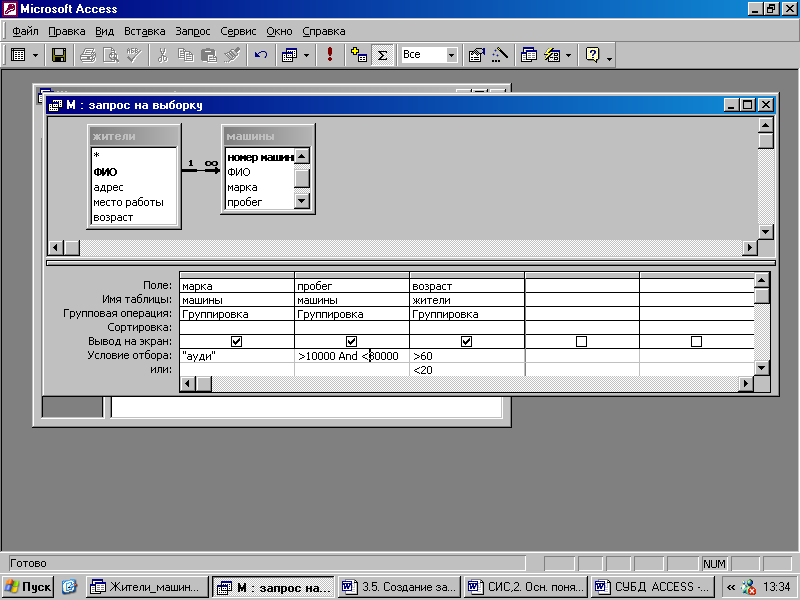
Task: Select the asterisk in жители field list
Action: (x=96, y=156)
